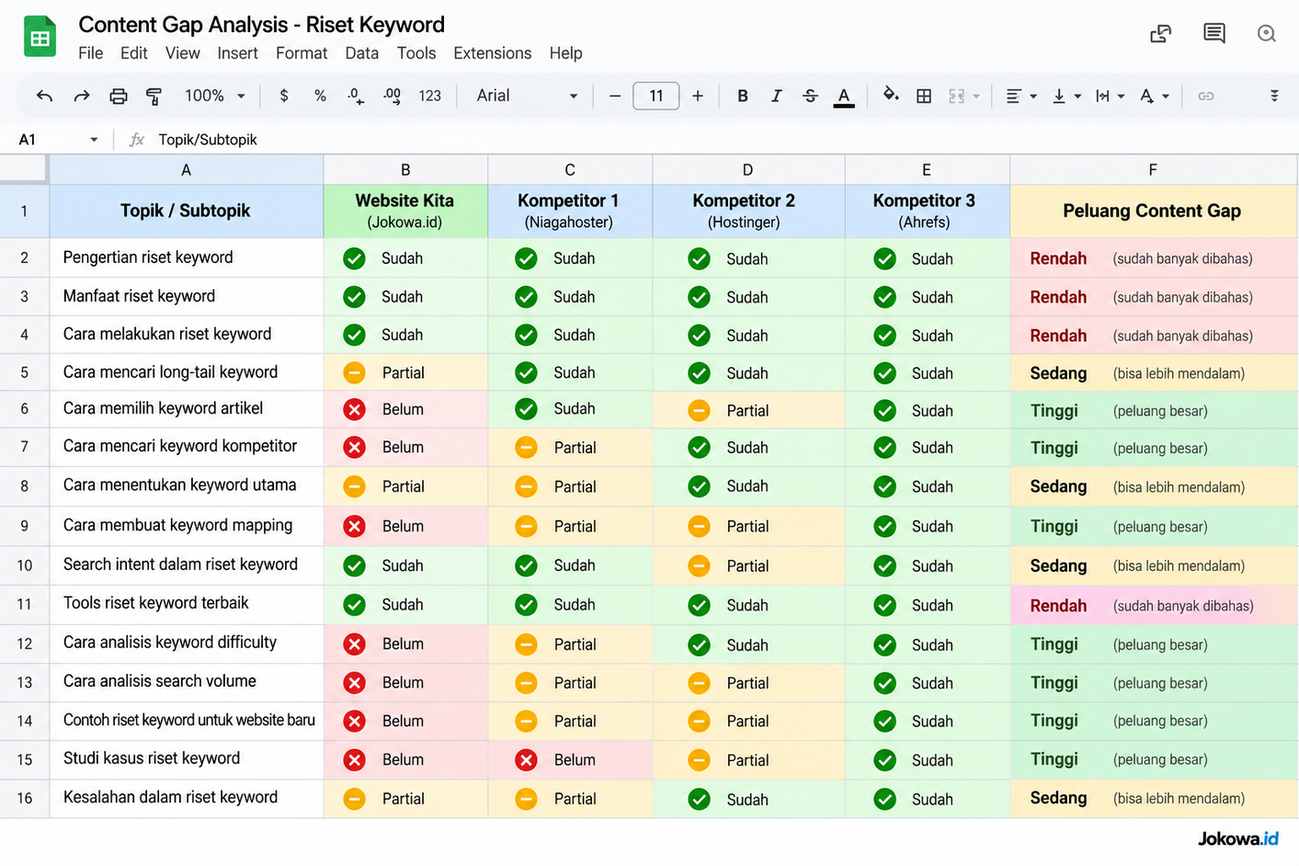
Task: Click the 123 number format button
Action: coord(430,96)
